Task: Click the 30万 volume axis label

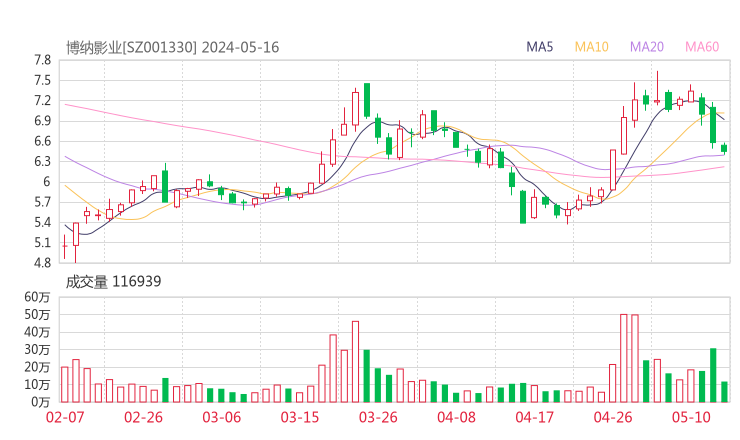Action: tap(37, 350)
